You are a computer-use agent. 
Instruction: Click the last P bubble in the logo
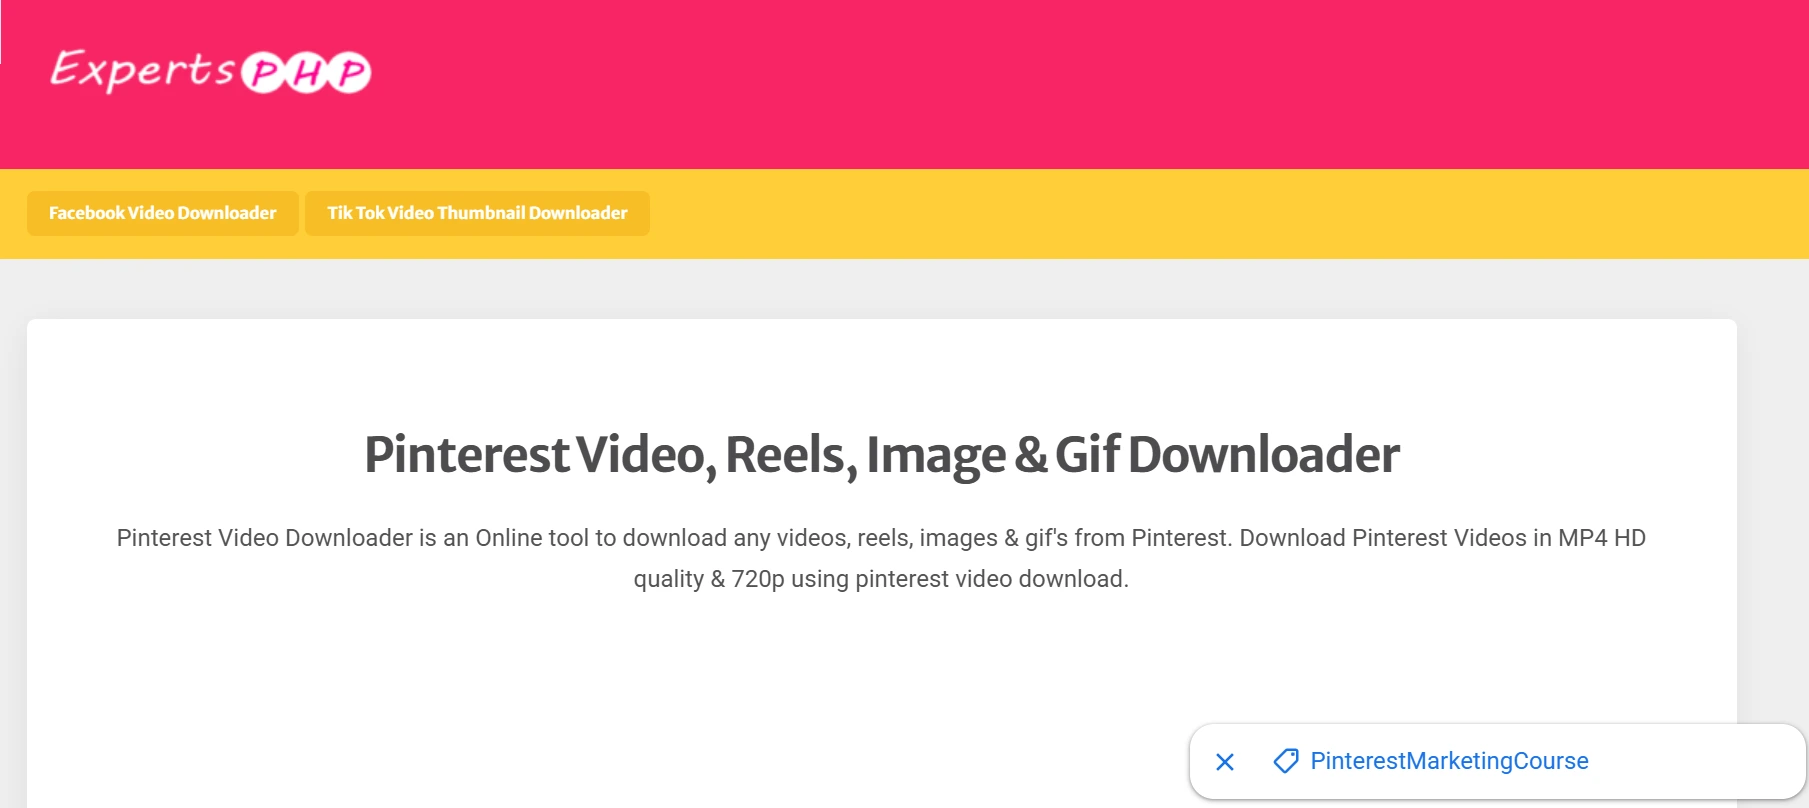tap(351, 73)
